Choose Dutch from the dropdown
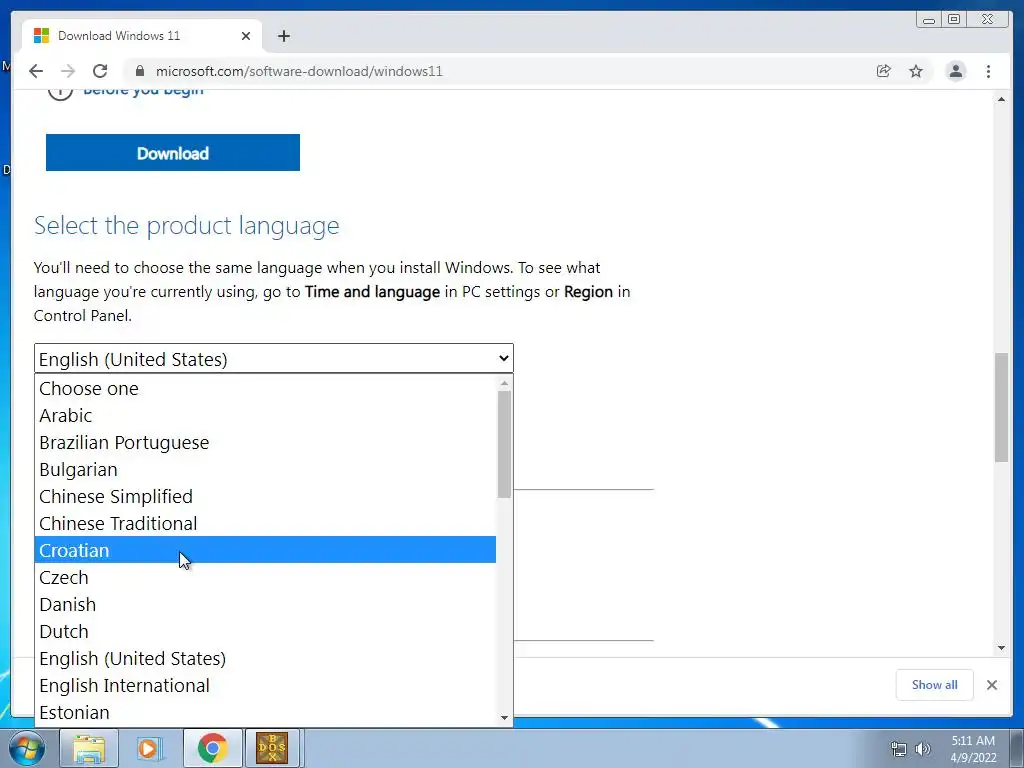Screen dimensions: 1024x768 [265, 631]
